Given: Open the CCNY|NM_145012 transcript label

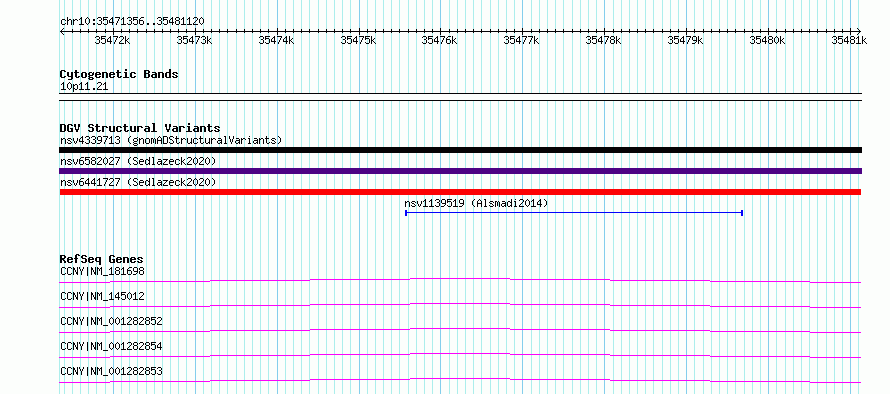Looking at the screenshot, I should (102, 296).
